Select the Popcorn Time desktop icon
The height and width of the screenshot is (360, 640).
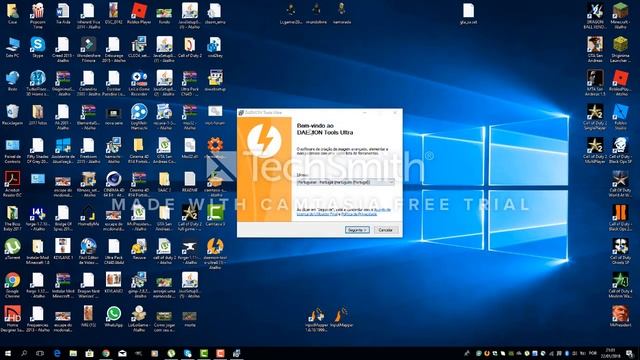tap(38, 16)
